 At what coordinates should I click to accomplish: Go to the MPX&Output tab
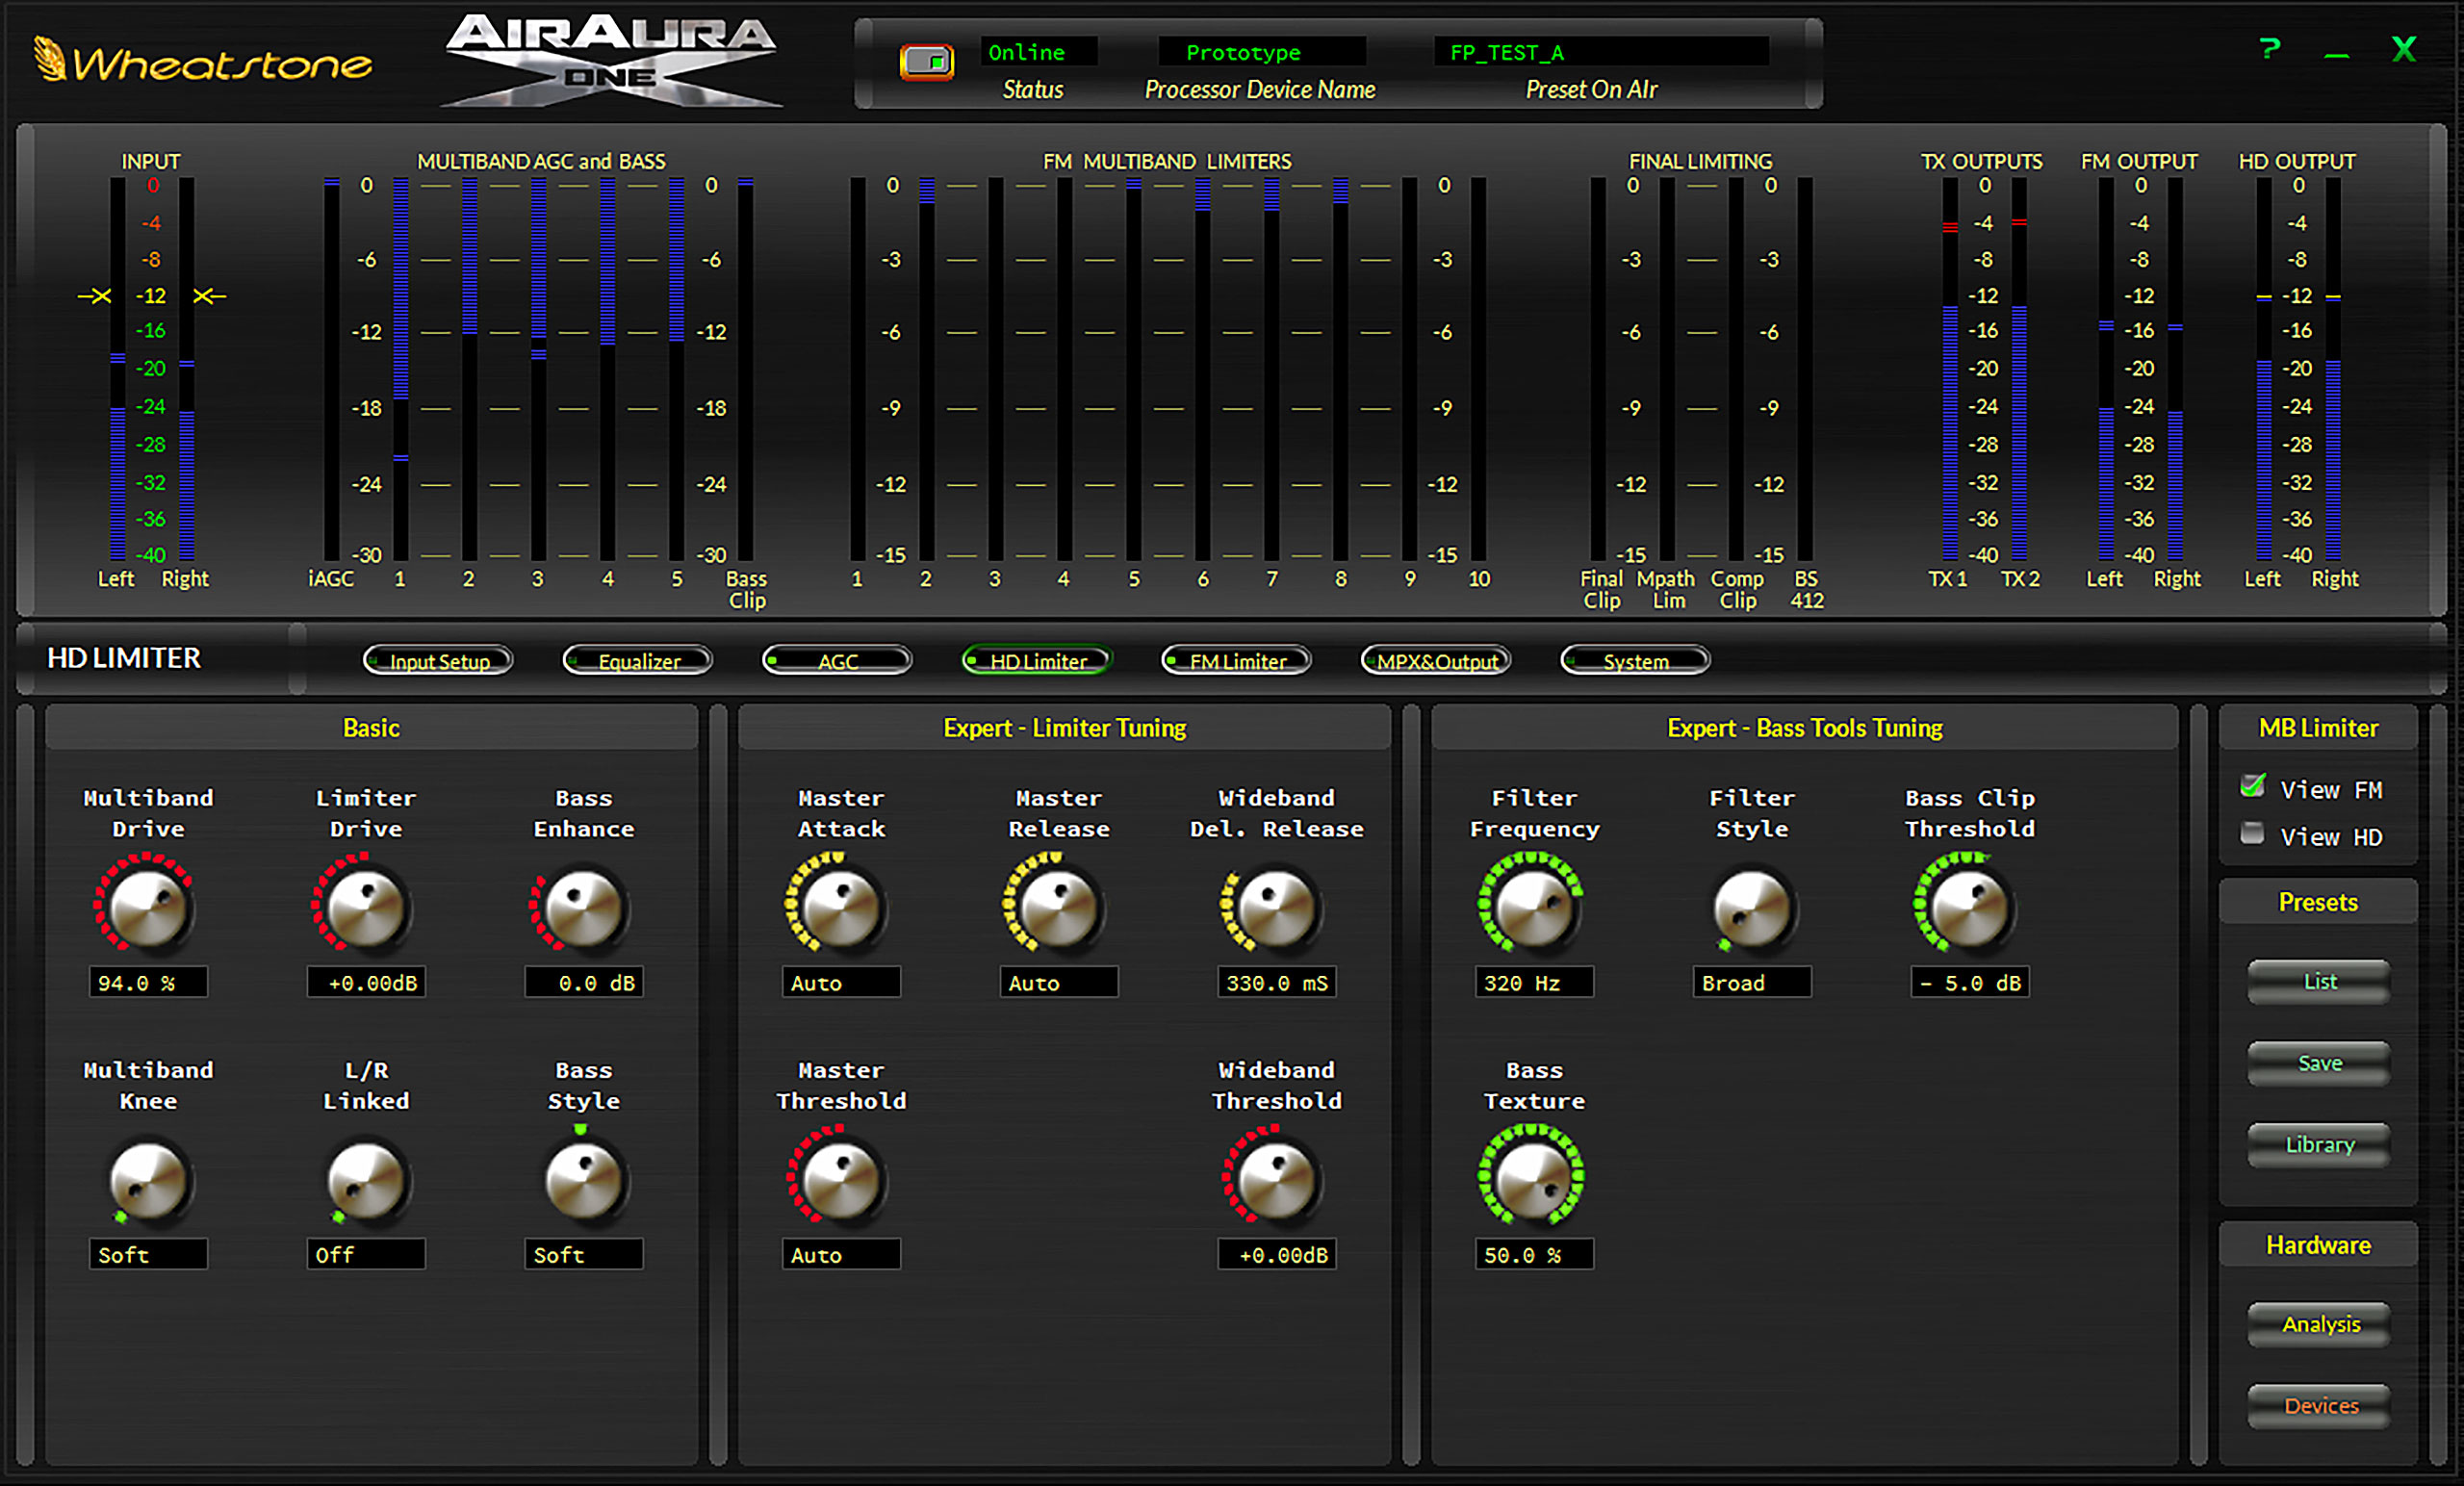point(1436,660)
